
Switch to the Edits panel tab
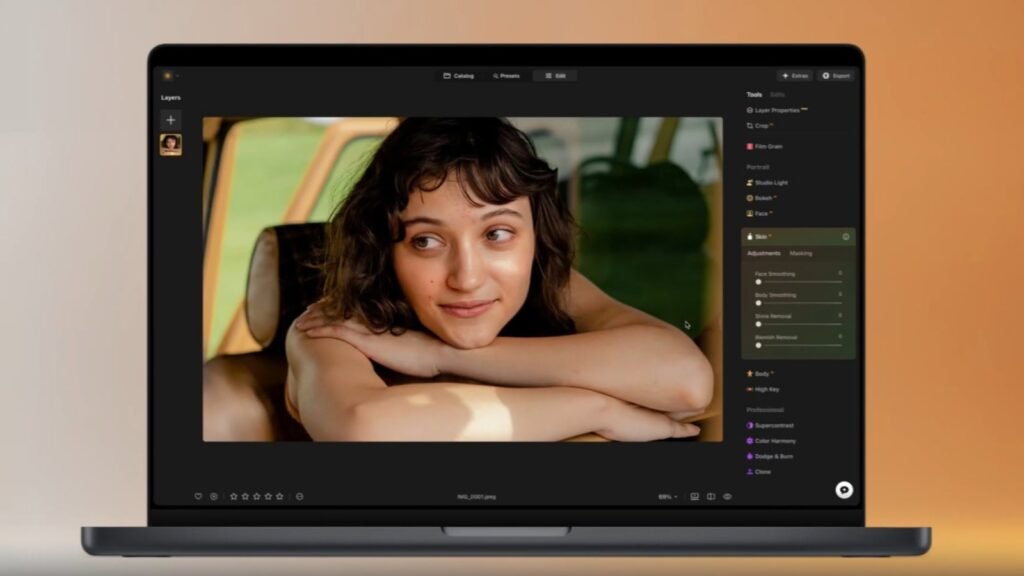pos(777,95)
